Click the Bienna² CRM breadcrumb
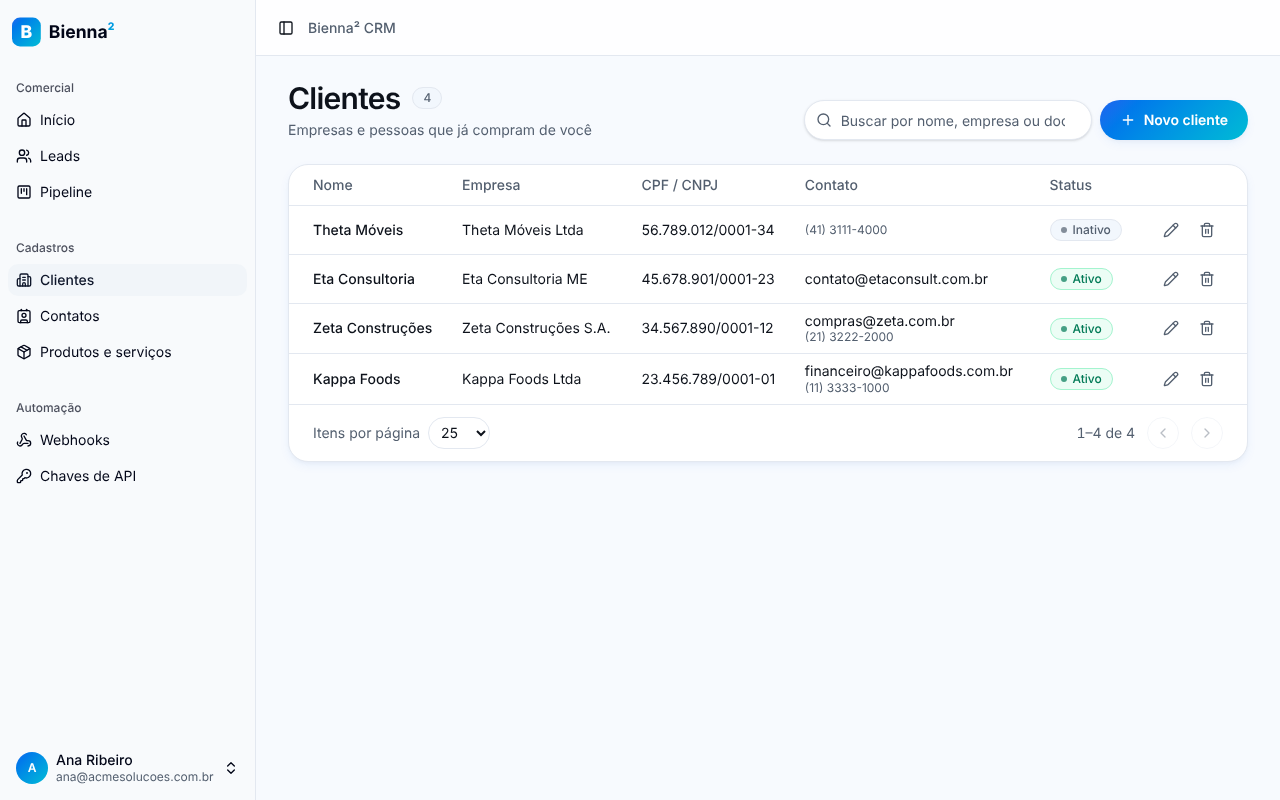The image size is (1280, 800). tap(352, 28)
